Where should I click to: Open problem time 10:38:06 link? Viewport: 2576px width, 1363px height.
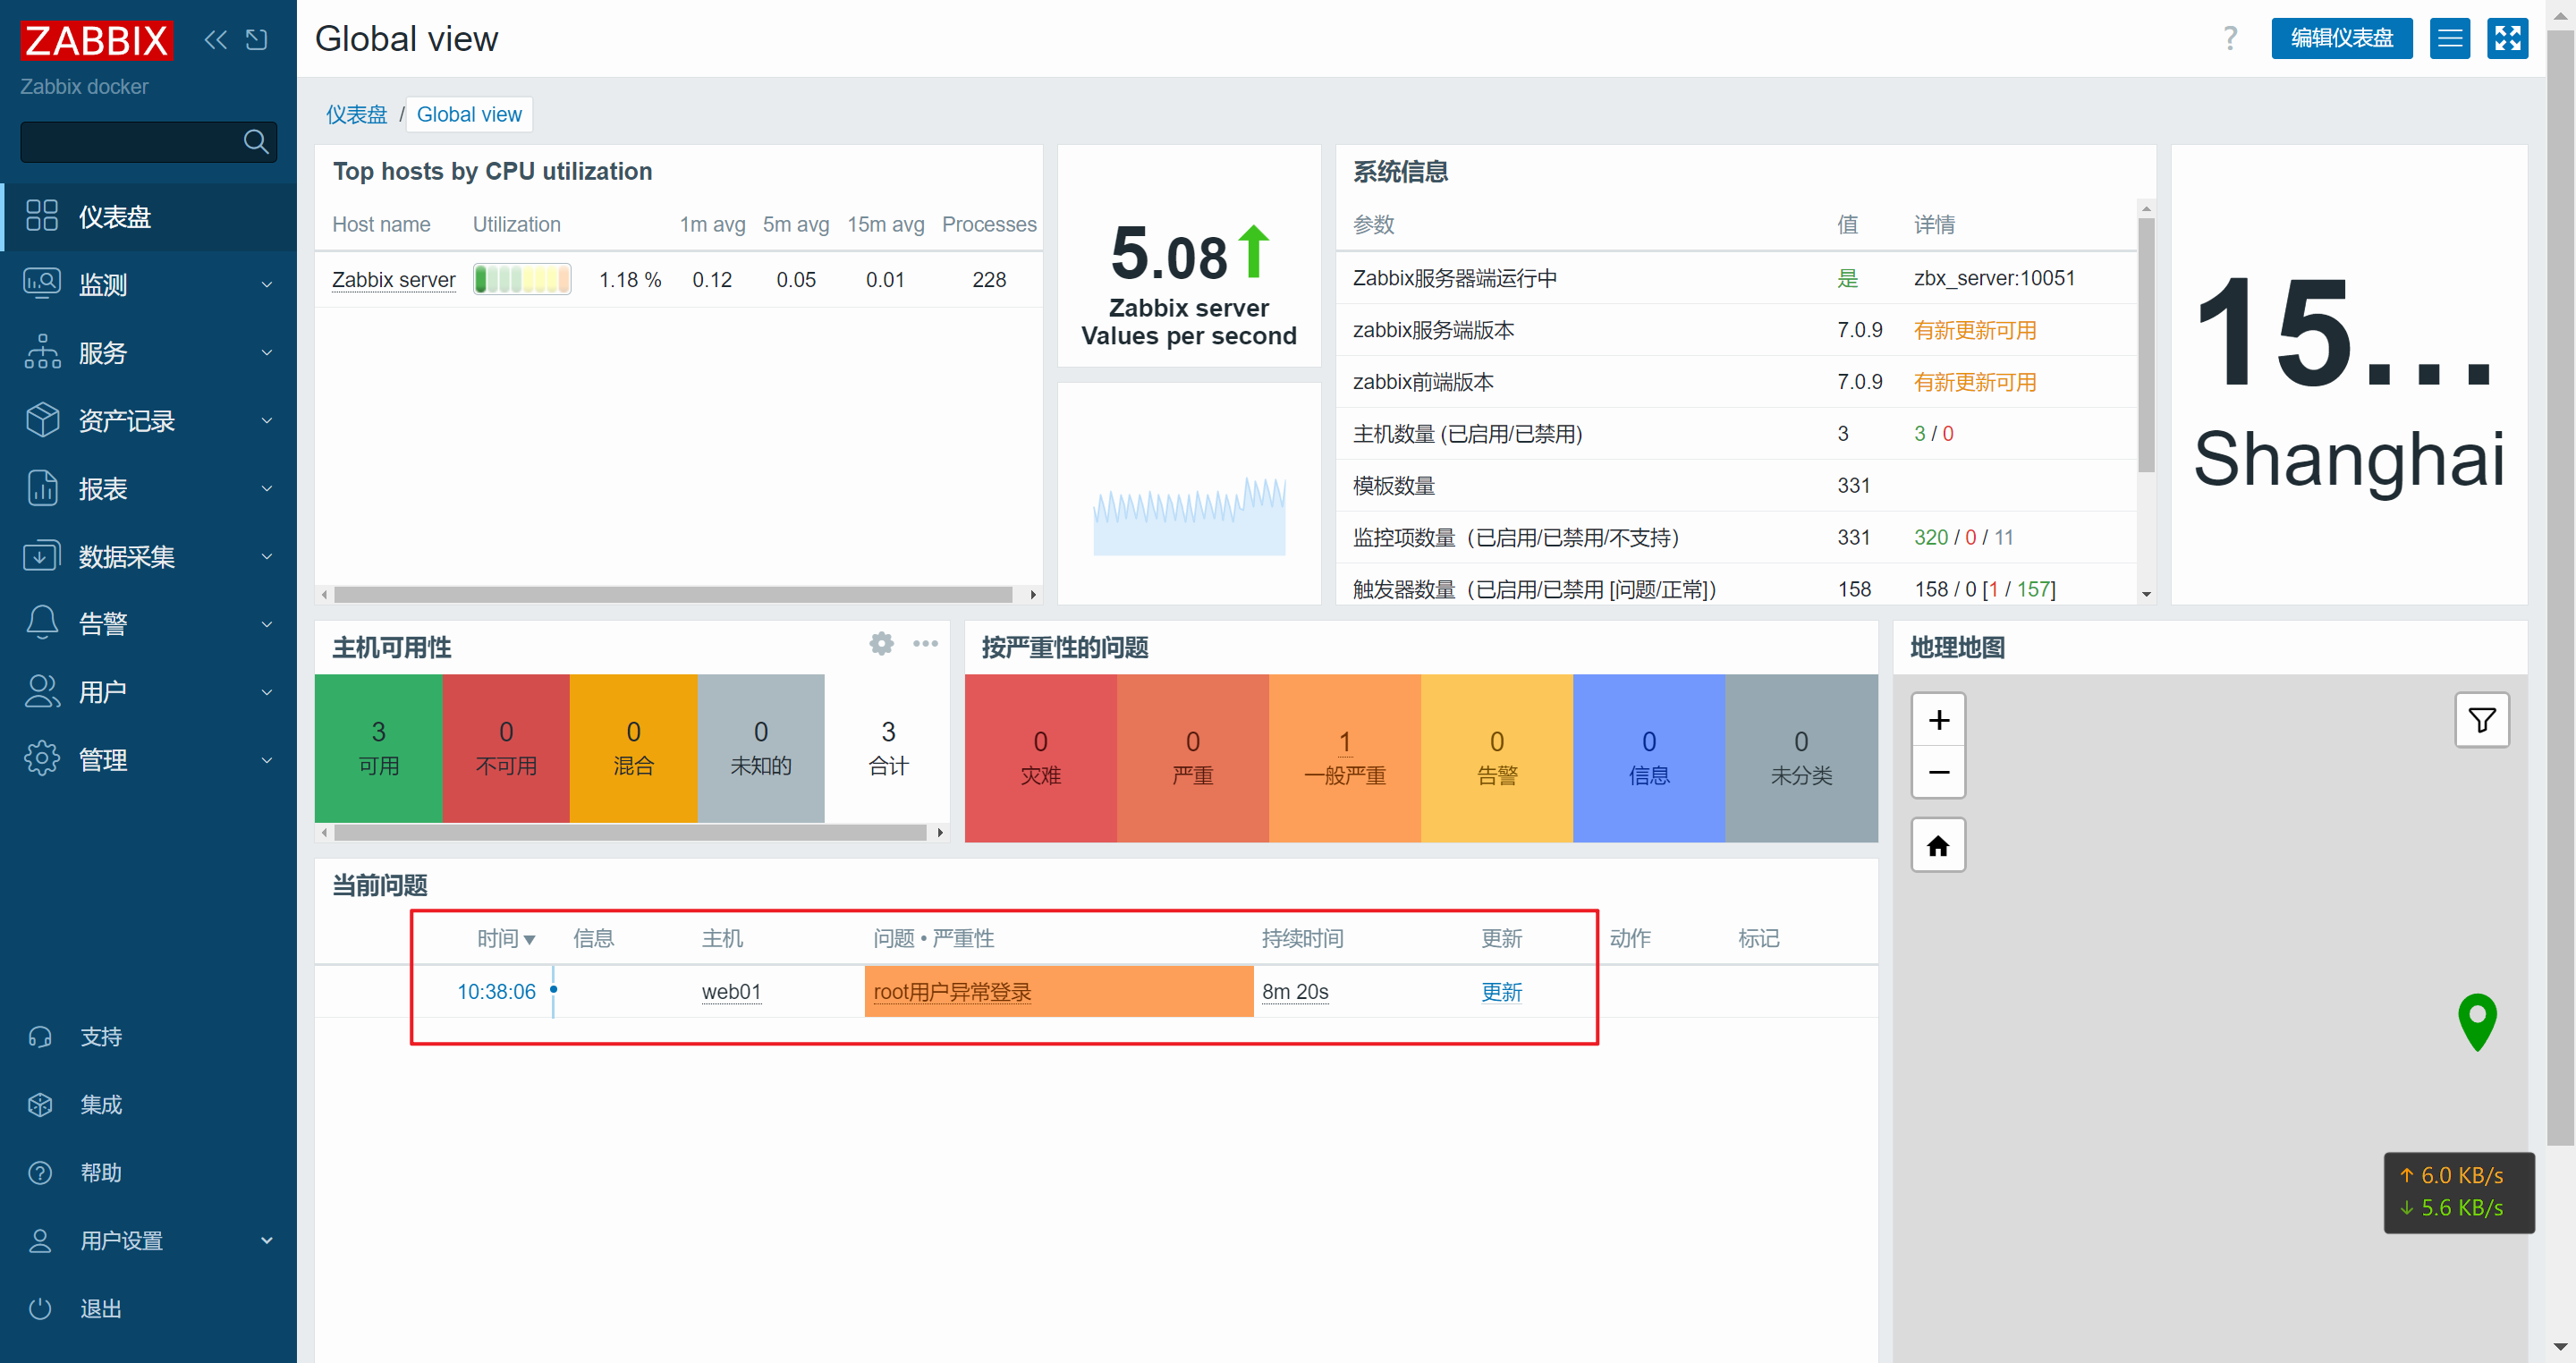click(x=496, y=992)
